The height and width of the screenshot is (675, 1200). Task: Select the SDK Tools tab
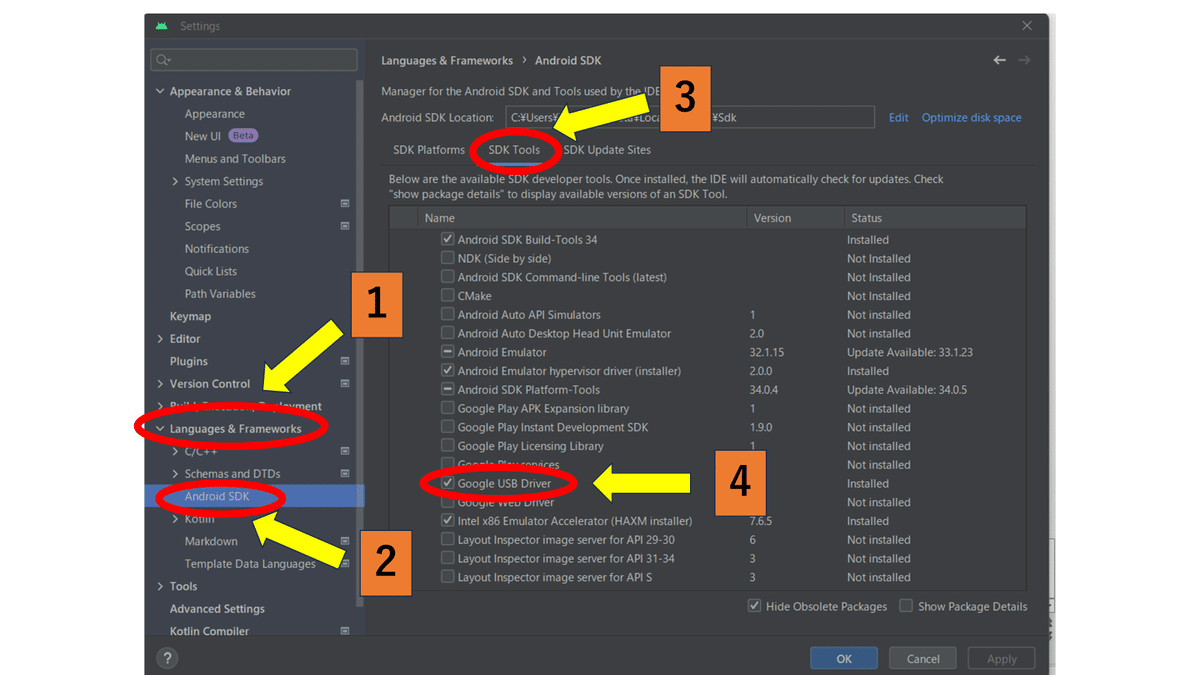514,150
